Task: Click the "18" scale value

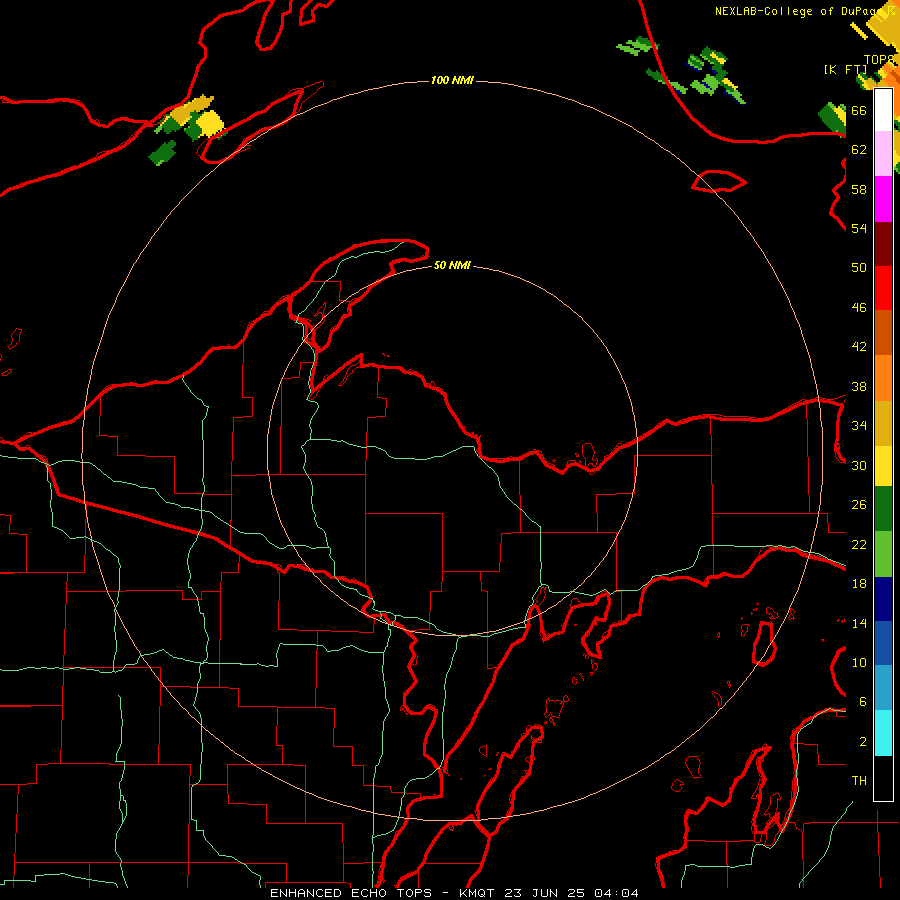Action: tap(859, 584)
